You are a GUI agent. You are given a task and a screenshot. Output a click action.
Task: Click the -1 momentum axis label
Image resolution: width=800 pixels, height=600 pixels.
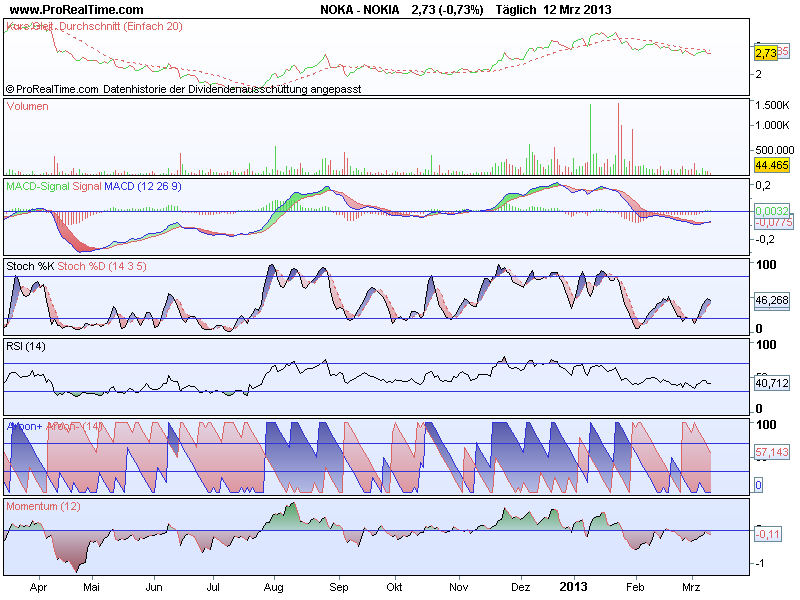pyautogui.click(x=760, y=563)
